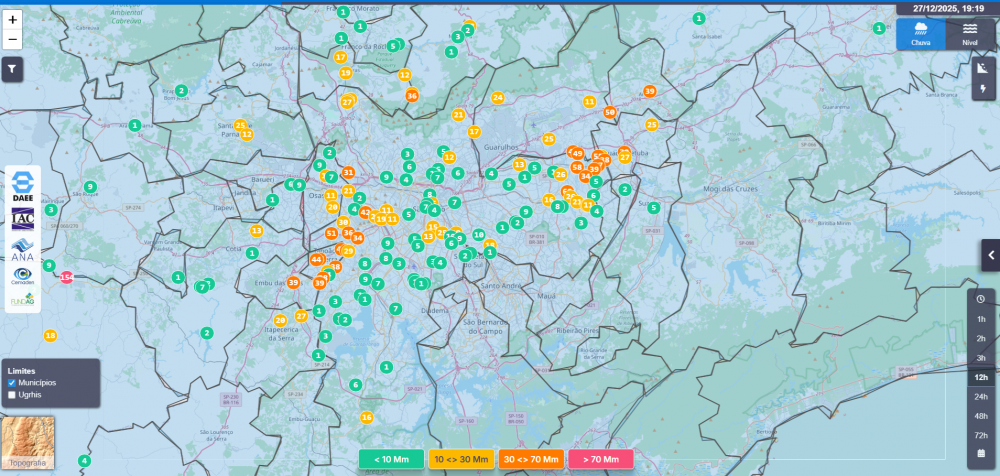Image resolution: width=1000 pixels, height=476 pixels.
Task: Select the orange 58 station marker
Action: (x=577, y=167)
